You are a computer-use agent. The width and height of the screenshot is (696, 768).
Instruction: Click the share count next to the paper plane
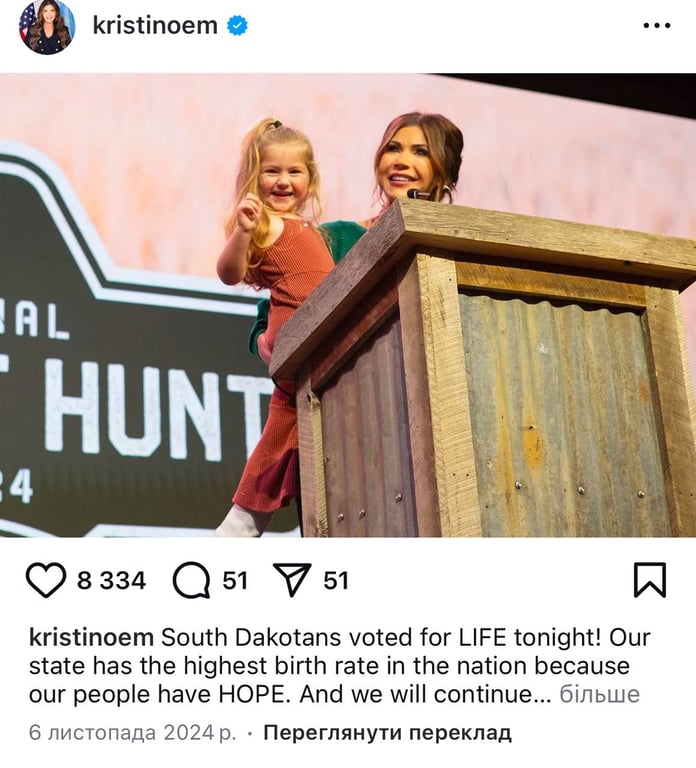(x=336, y=580)
